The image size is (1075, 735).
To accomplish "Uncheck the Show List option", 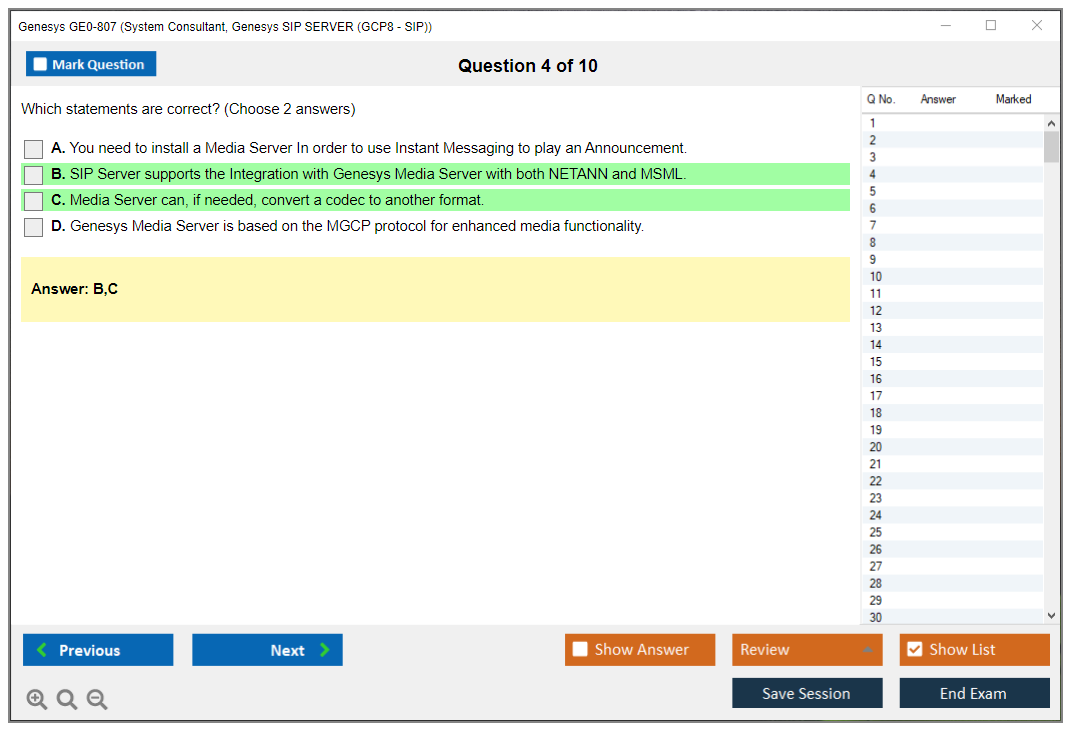I will pos(914,650).
